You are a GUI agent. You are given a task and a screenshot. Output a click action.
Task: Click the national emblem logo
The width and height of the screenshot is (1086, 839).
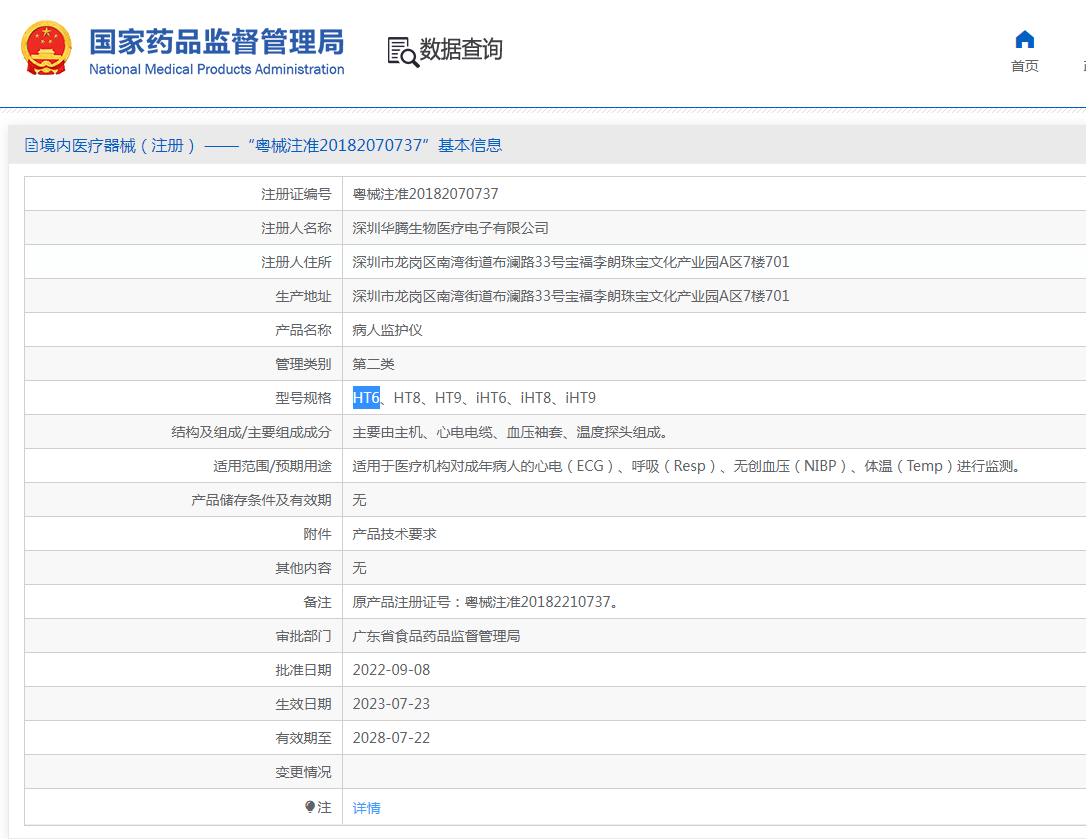click(46, 49)
